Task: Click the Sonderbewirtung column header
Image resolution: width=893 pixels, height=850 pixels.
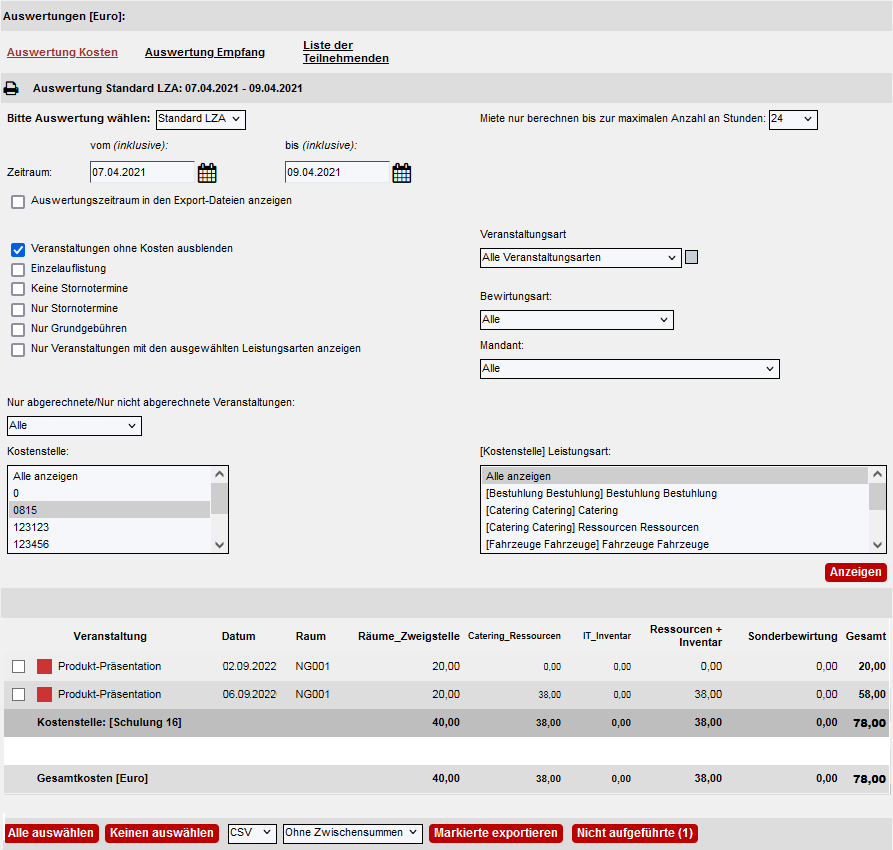Action: tap(792, 636)
